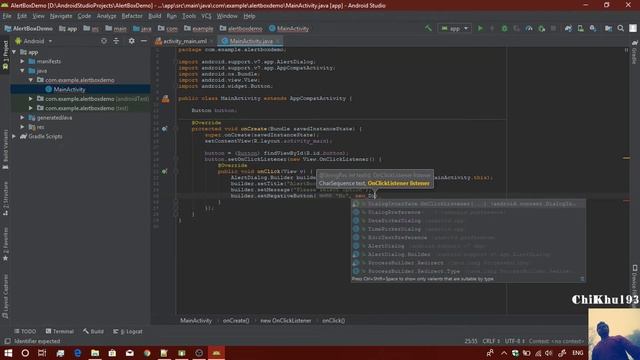Screen dimensions: 640x360
Task: Select MainActivity in the project tree
Action: click(x=69, y=89)
